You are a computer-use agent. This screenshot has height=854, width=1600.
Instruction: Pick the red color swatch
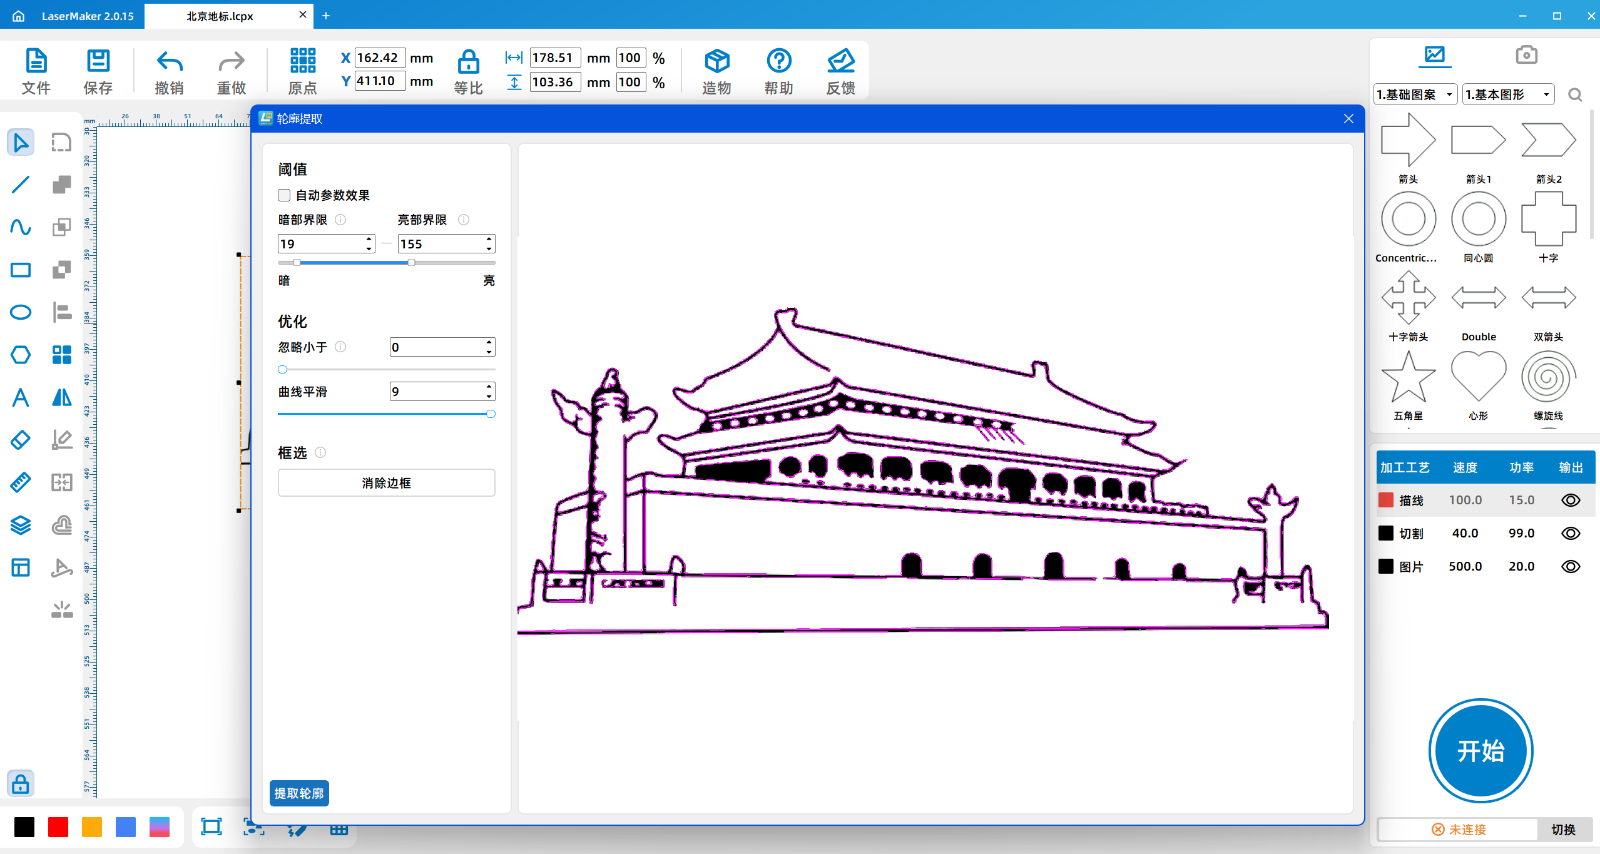[x=58, y=827]
